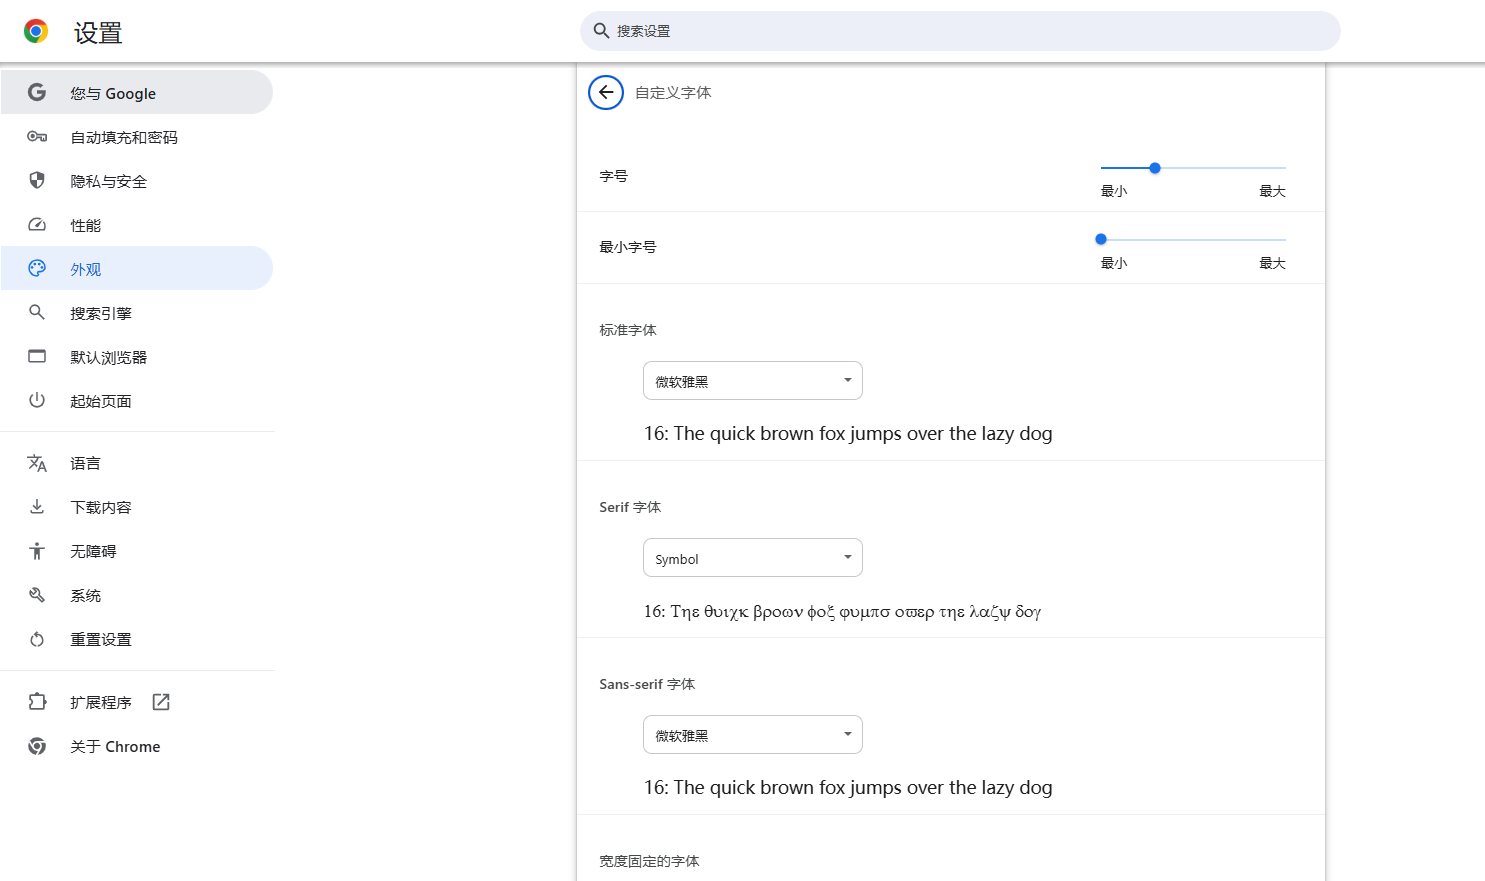Click the About Chrome icon
The height and width of the screenshot is (881, 1485).
(x=37, y=746)
